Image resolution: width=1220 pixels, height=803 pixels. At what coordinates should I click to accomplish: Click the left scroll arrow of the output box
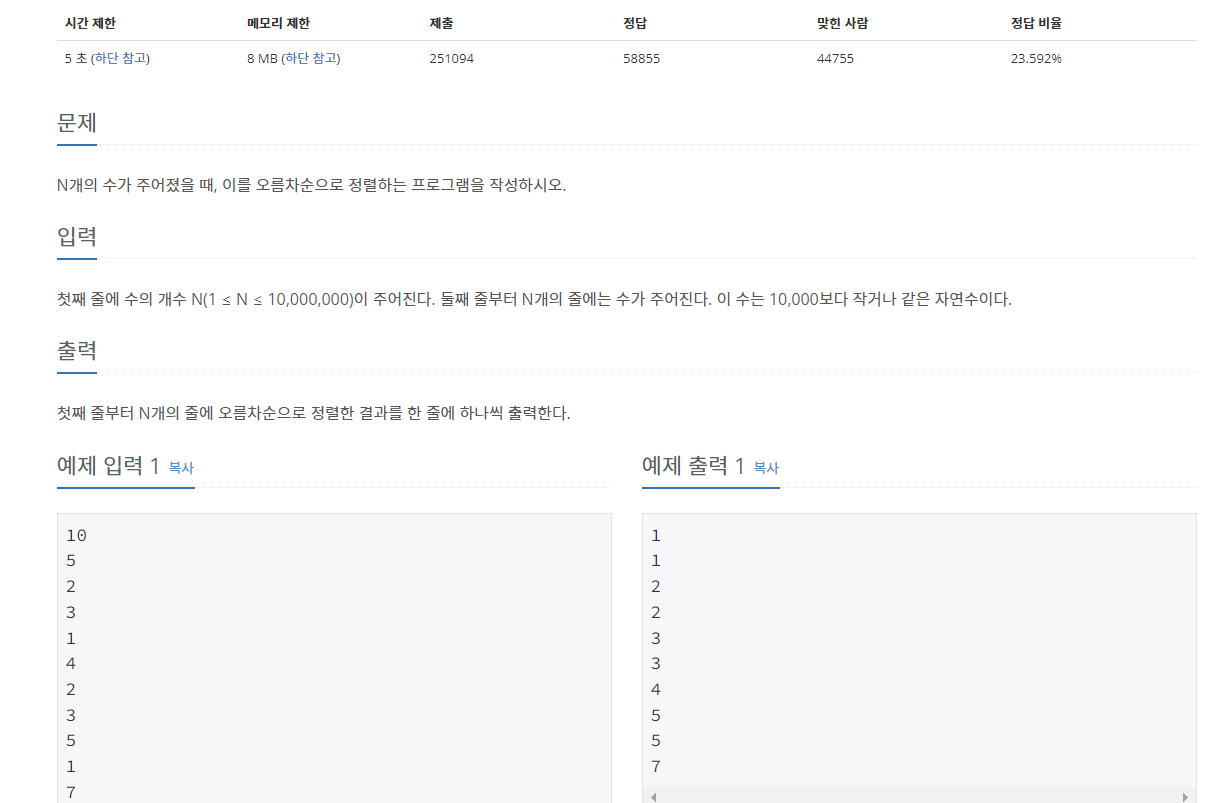tap(651, 796)
